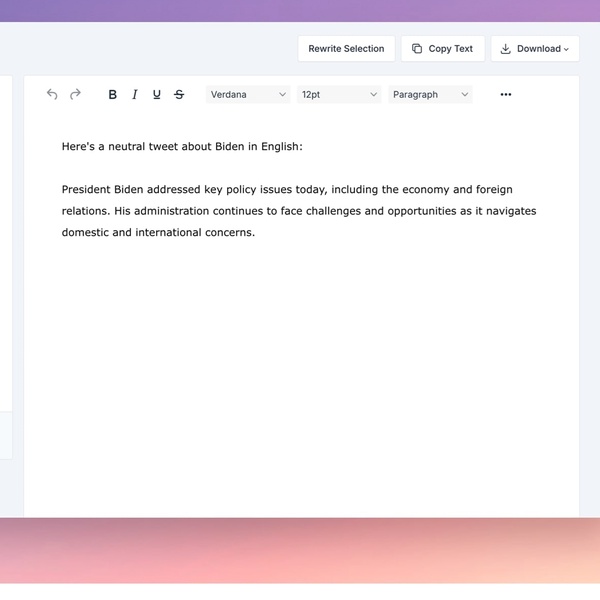The height and width of the screenshot is (600, 600).
Task: Toggle underline formatting
Action: [157, 94]
